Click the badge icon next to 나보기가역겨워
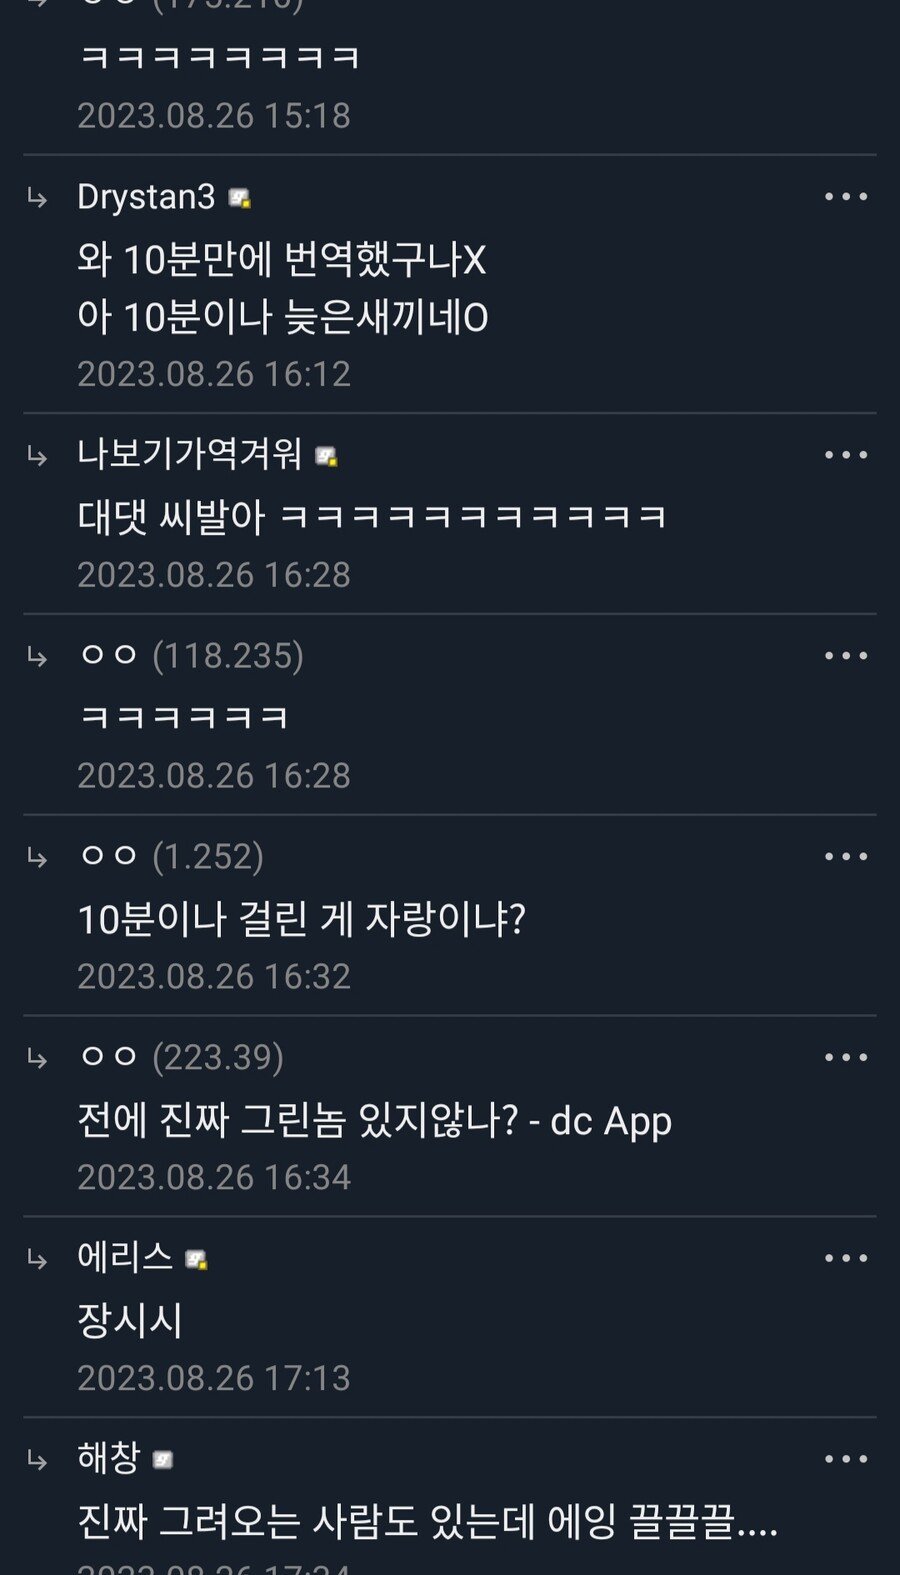Image resolution: width=900 pixels, height=1575 pixels. click(x=327, y=457)
